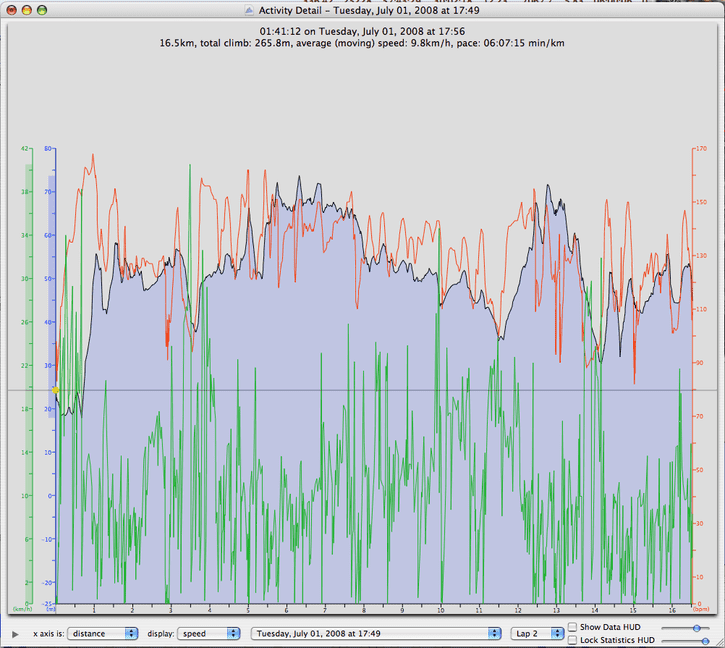
Task: Click the red heart rate axis 170 label
Action: click(701, 148)
